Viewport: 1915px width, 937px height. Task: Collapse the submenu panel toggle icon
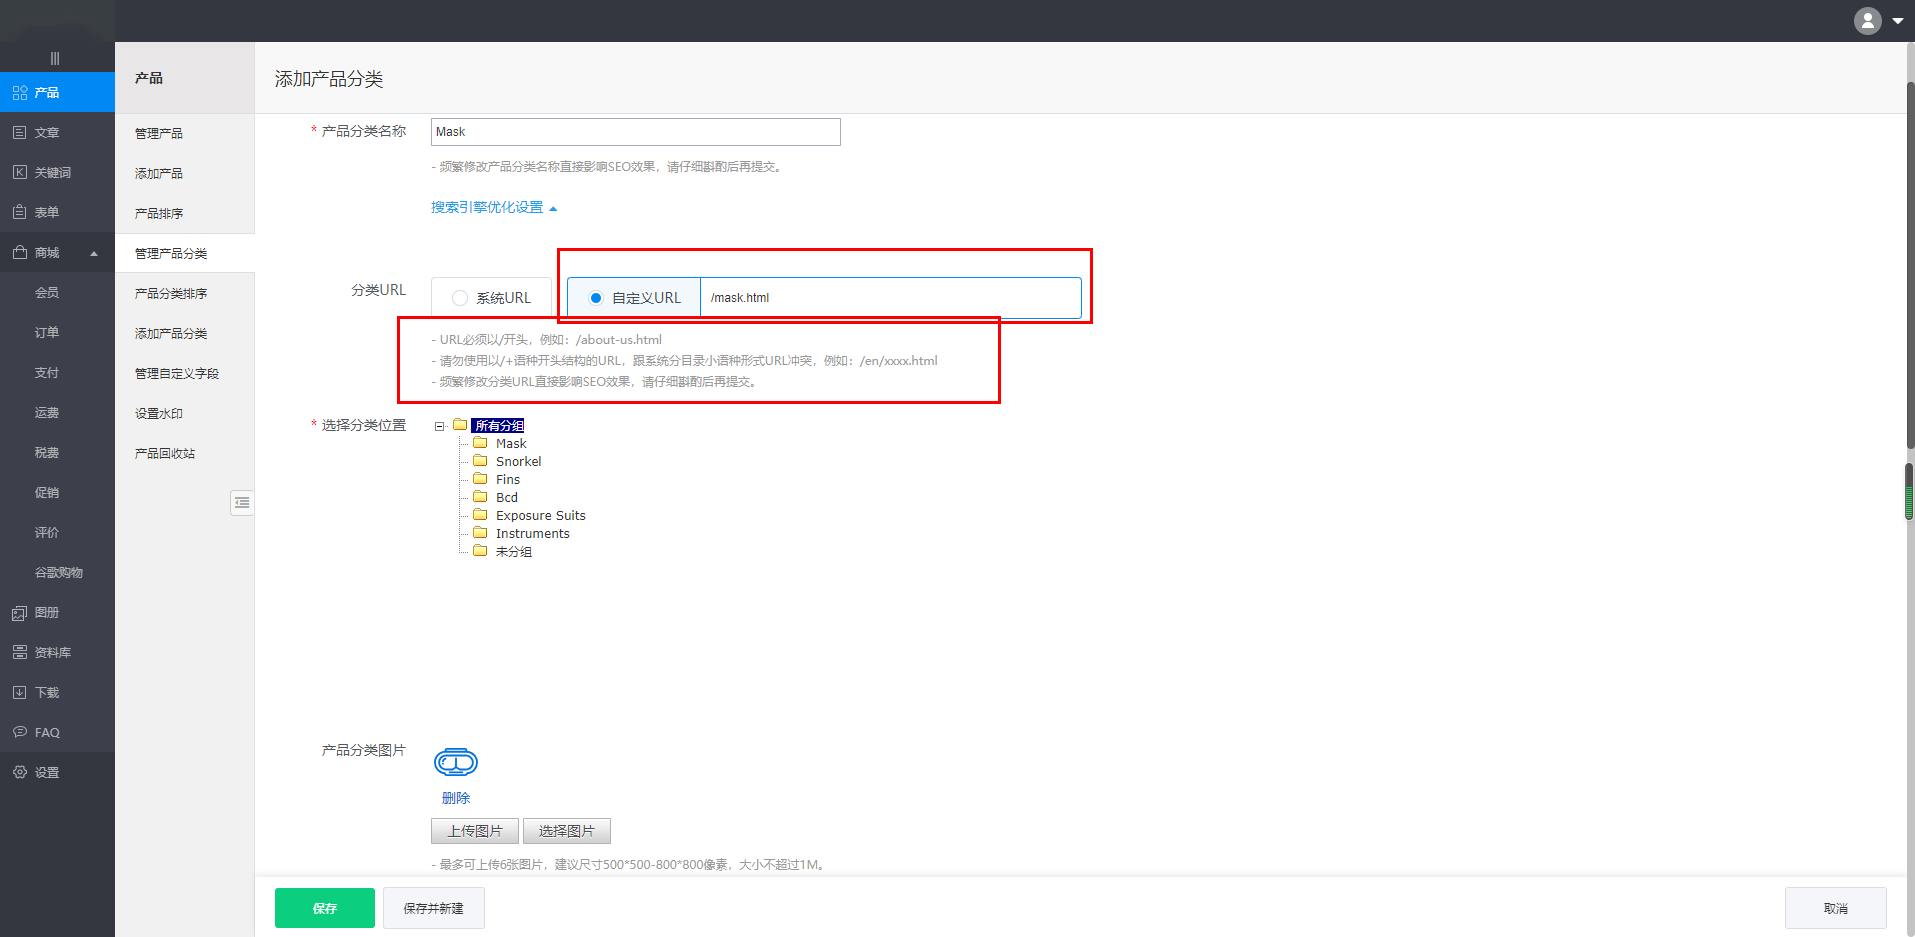[242, 503]
